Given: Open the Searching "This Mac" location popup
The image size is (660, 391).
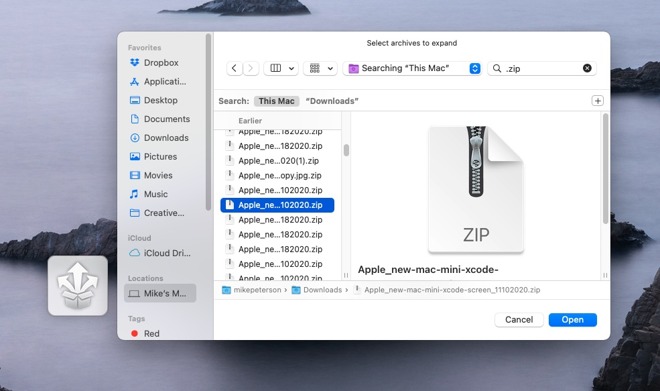Looking at the screenshot, I should tap(412, 68).
